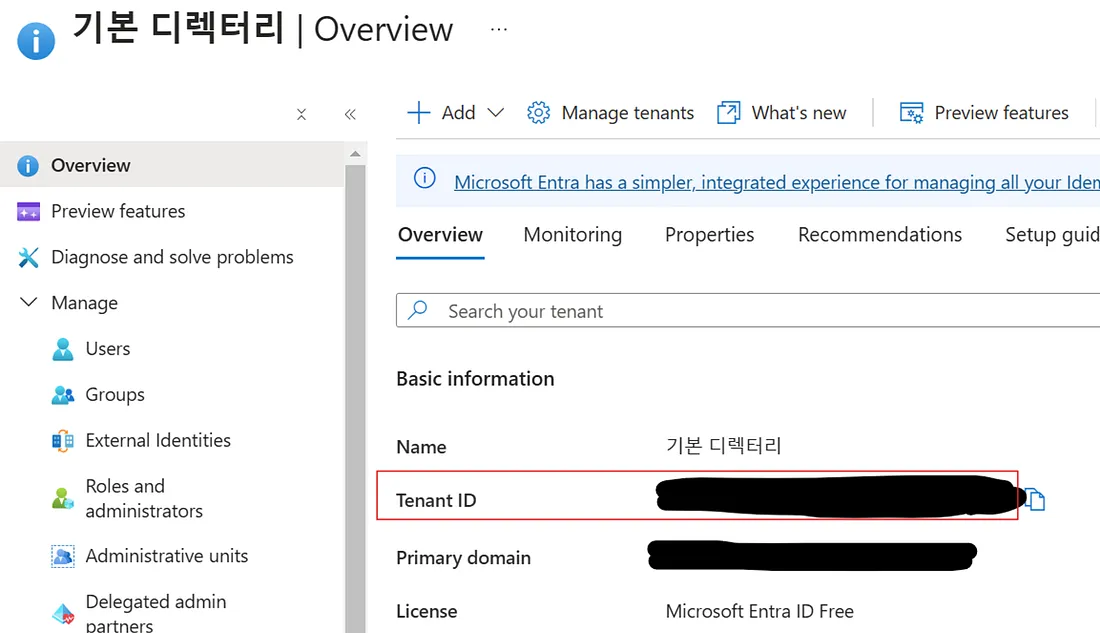Click the Roles and administrators icon

pyautogui.click(x=63, y=498)
